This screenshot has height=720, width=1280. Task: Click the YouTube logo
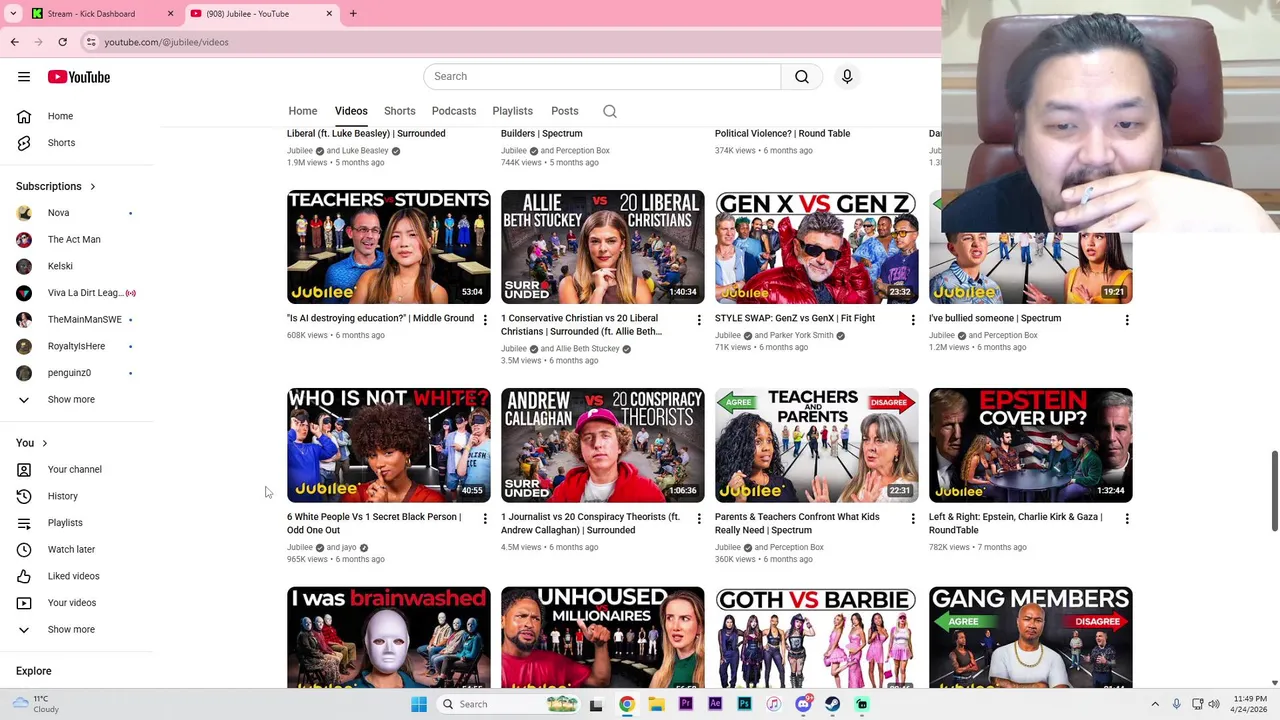pos(78,77)
